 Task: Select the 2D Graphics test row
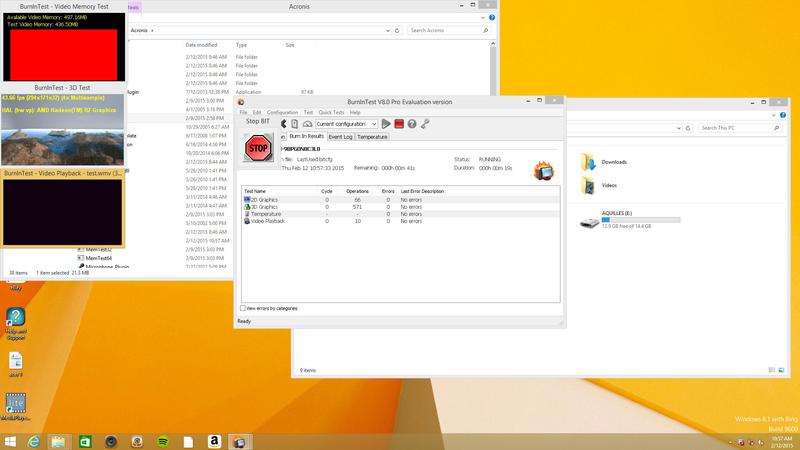(401, 199)
